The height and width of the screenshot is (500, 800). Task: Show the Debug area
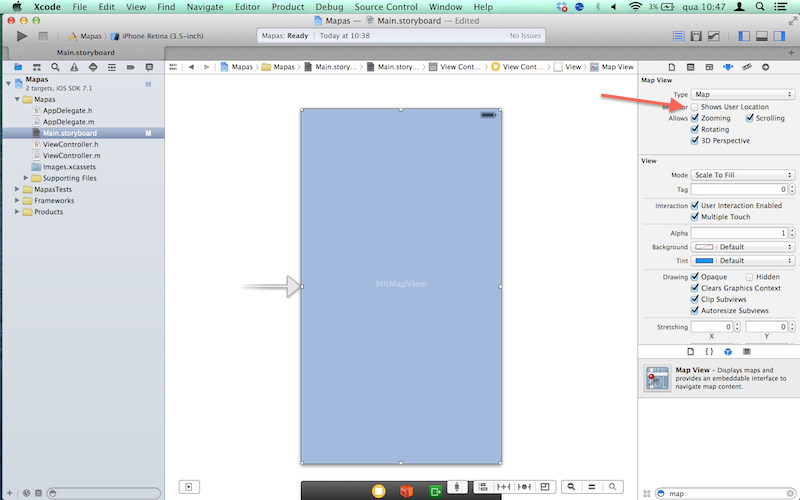[762, 36]
